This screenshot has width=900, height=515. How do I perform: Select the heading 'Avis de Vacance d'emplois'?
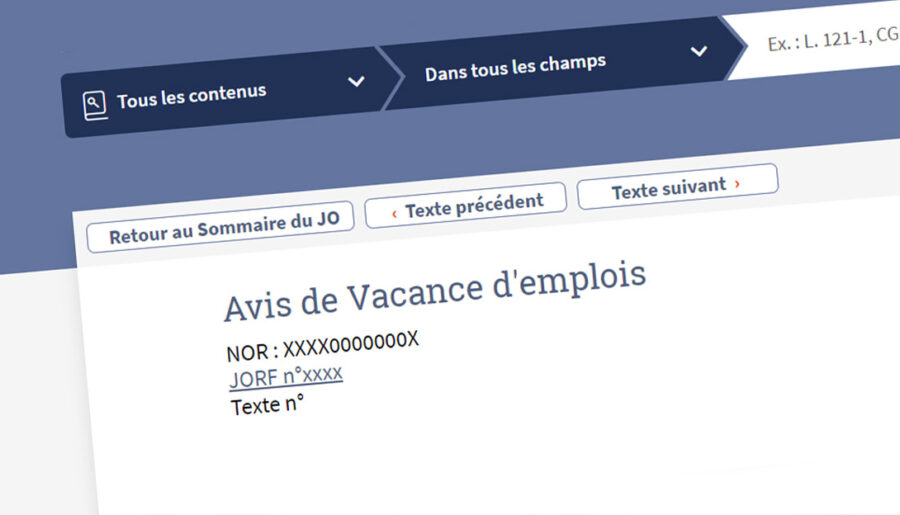point(435,292)
